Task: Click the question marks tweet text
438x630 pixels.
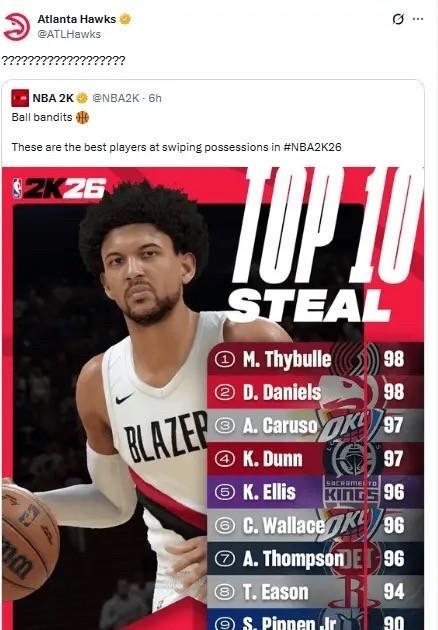Action: [63, 61]
